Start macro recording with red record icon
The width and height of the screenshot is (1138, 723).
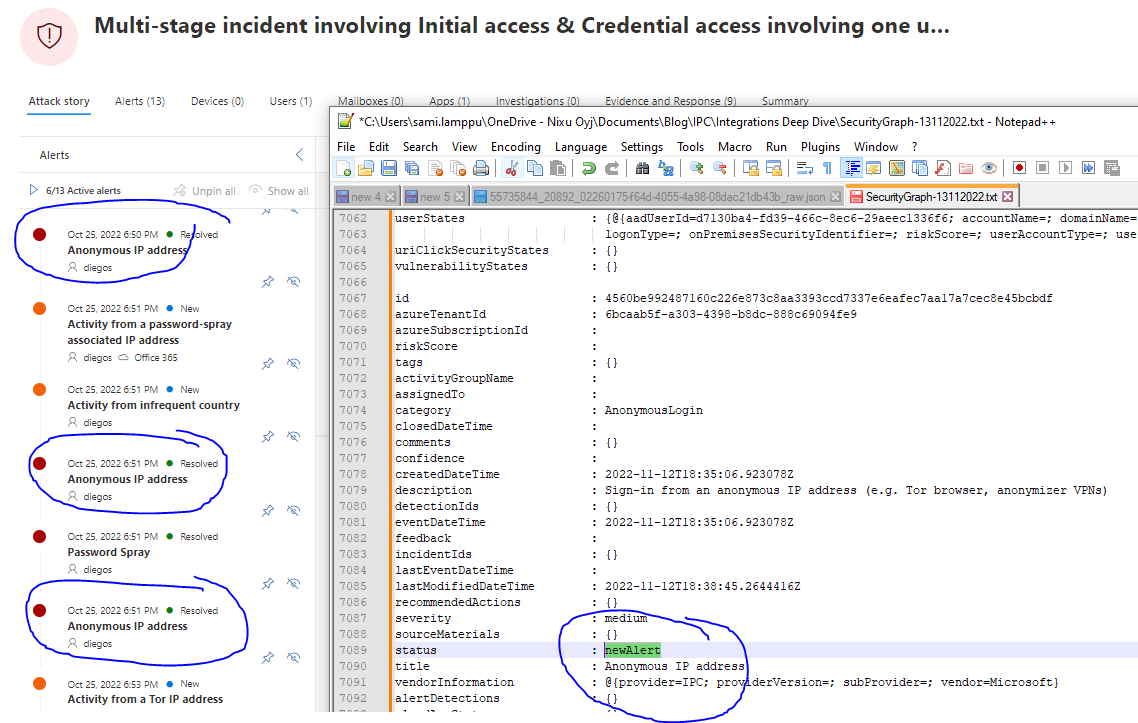(x=1019, y=168)
